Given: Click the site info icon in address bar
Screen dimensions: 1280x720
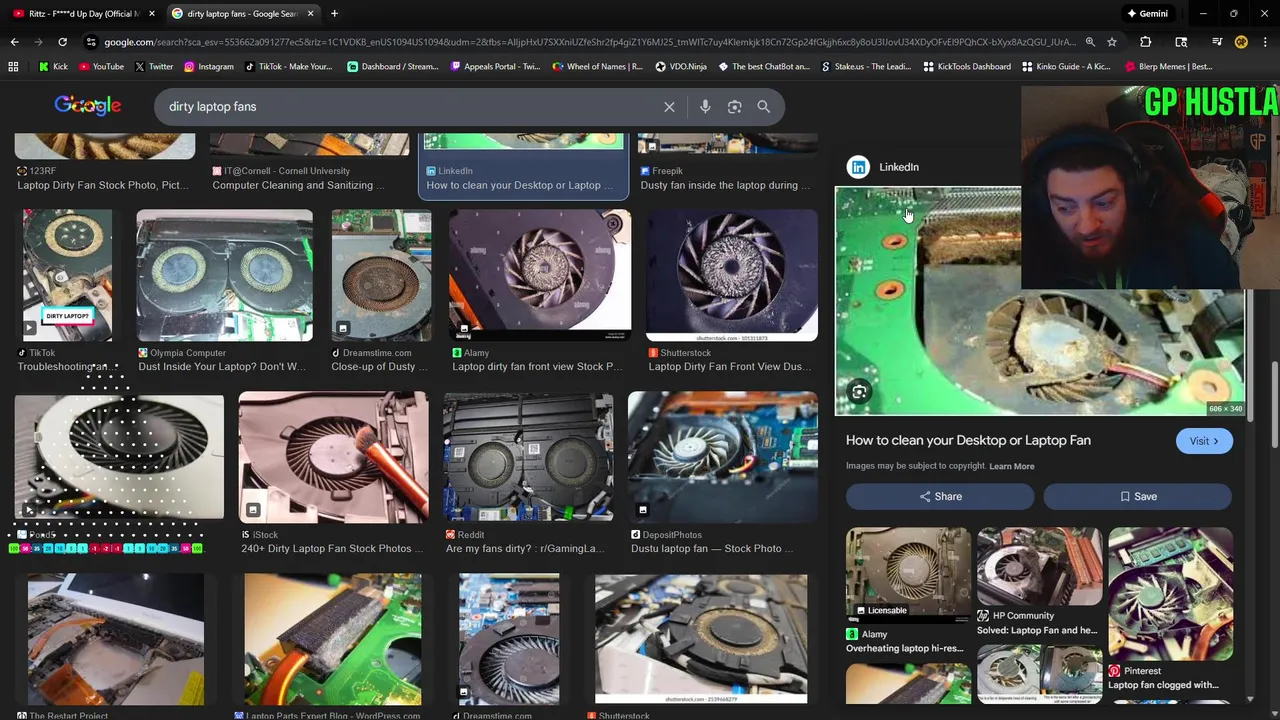Looking at the screenshot, I should tap(91, 42).
